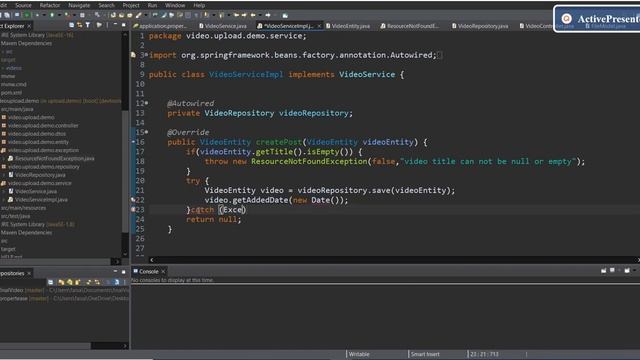The width and height of the screenshot is (640, 360).
Task: Click the error marker on line 23
Action: (x=133, y=209)
